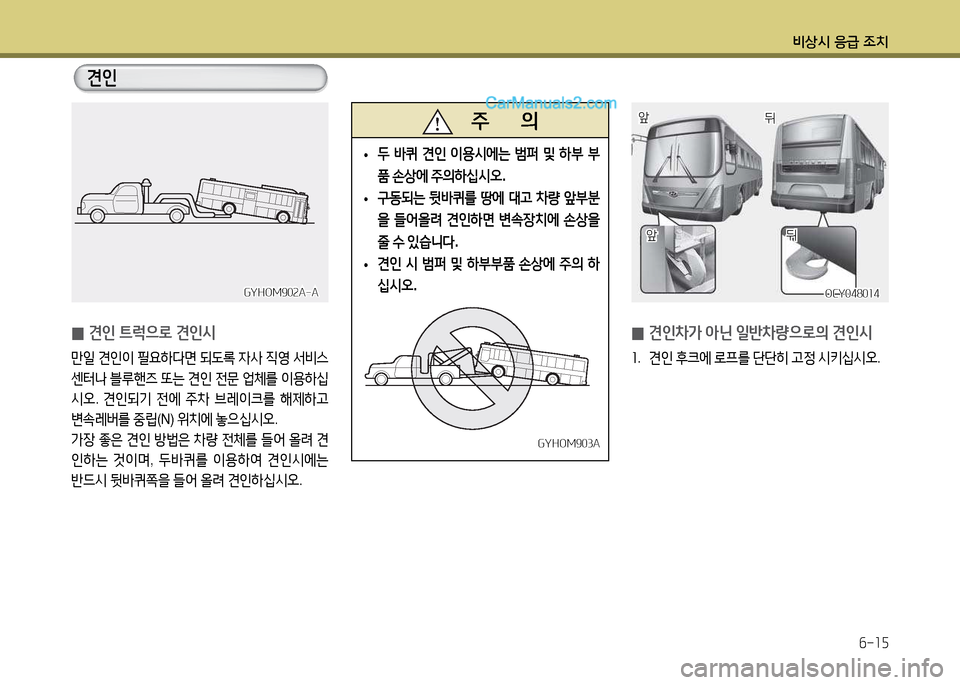Click the 앞 label badge on the front hook inset
This screenshot has width=960, height=685.
(x=650, y=234)
